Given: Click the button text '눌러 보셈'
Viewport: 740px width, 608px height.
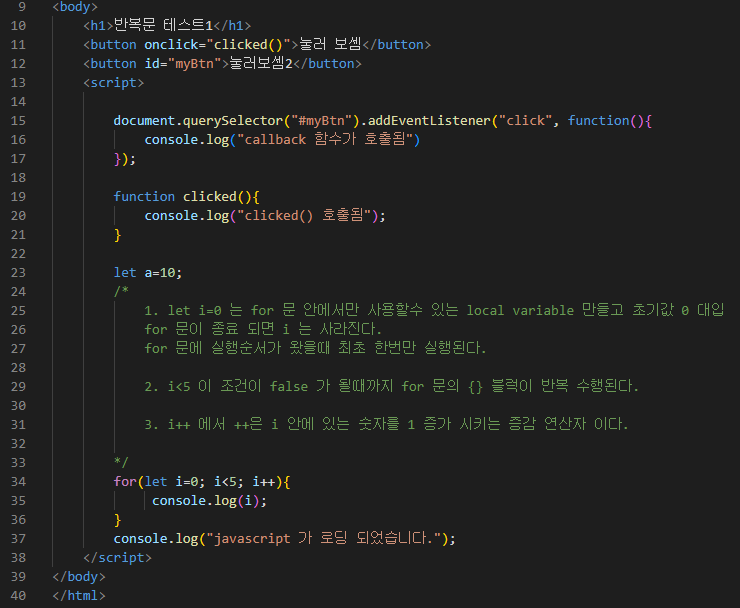Looking at the screenshot, I should [x=330, y=44].
